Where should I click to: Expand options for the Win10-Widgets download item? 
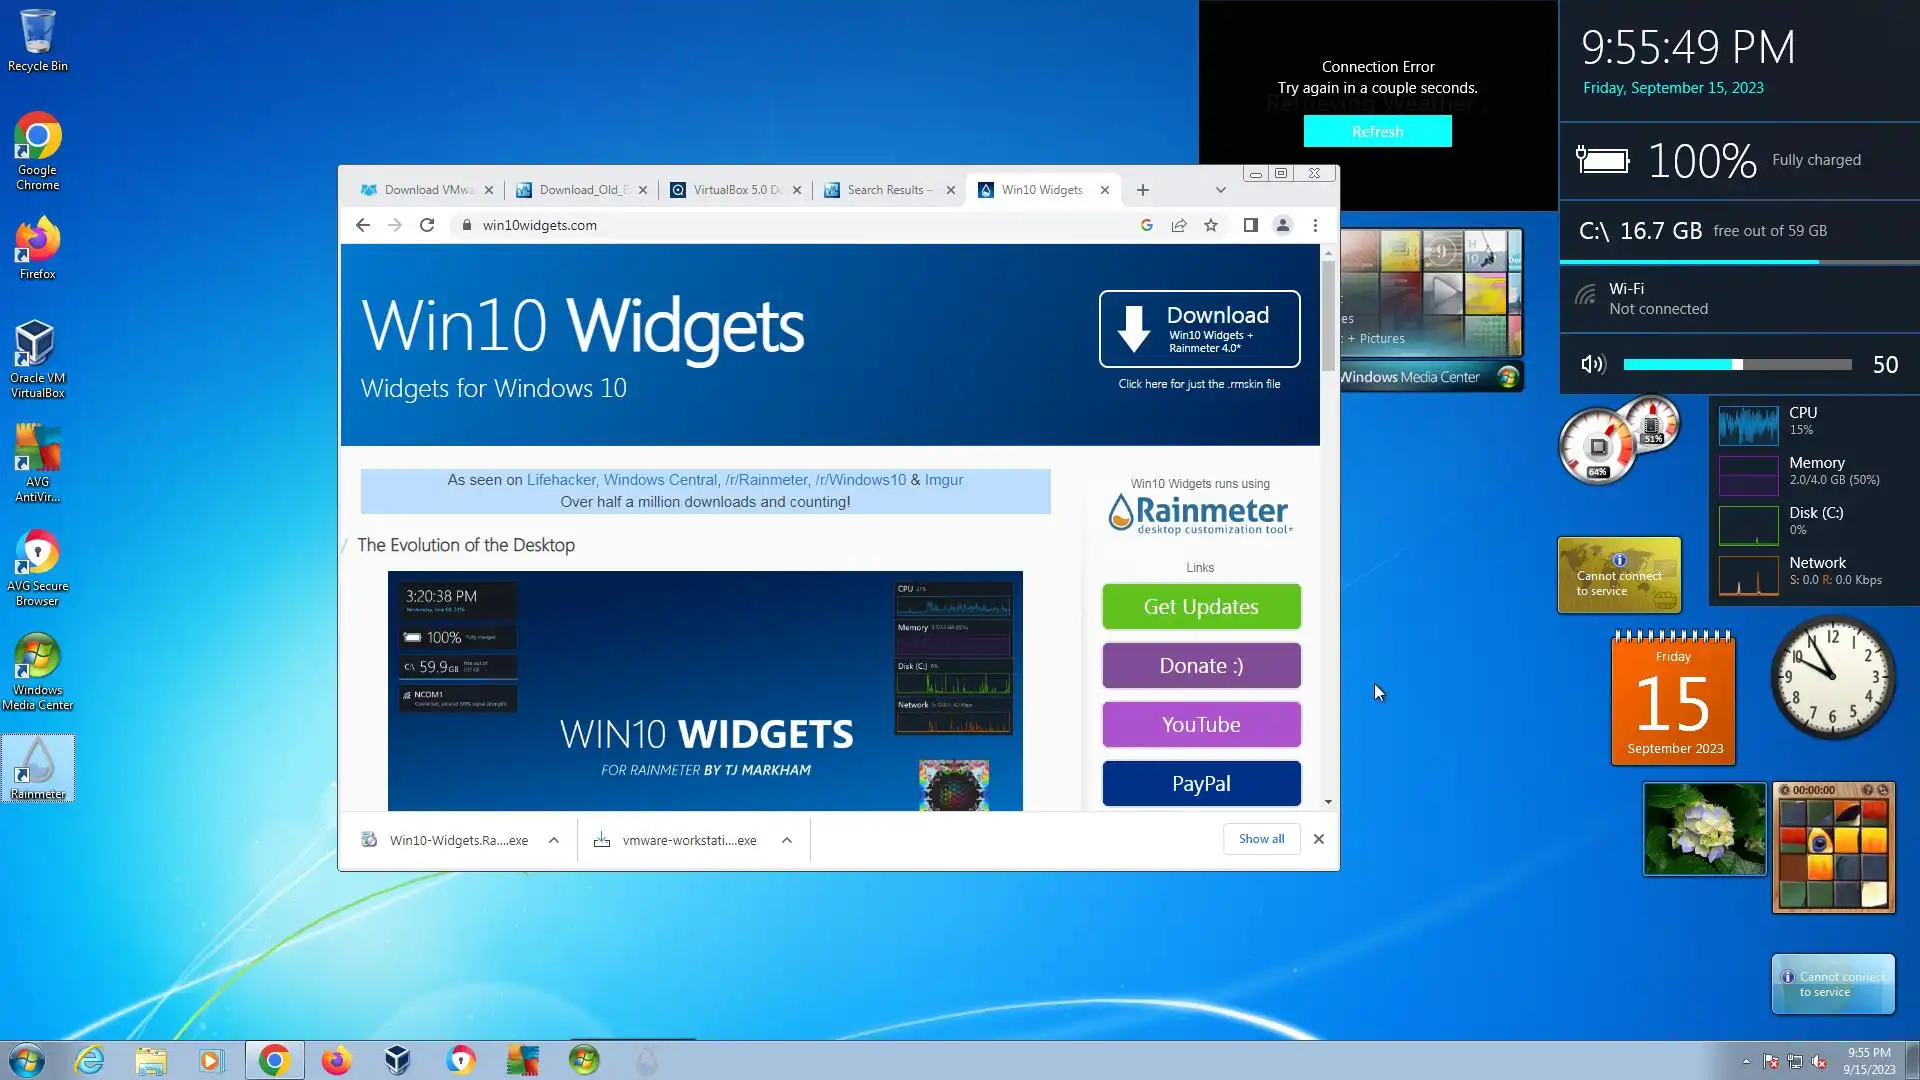554,840
